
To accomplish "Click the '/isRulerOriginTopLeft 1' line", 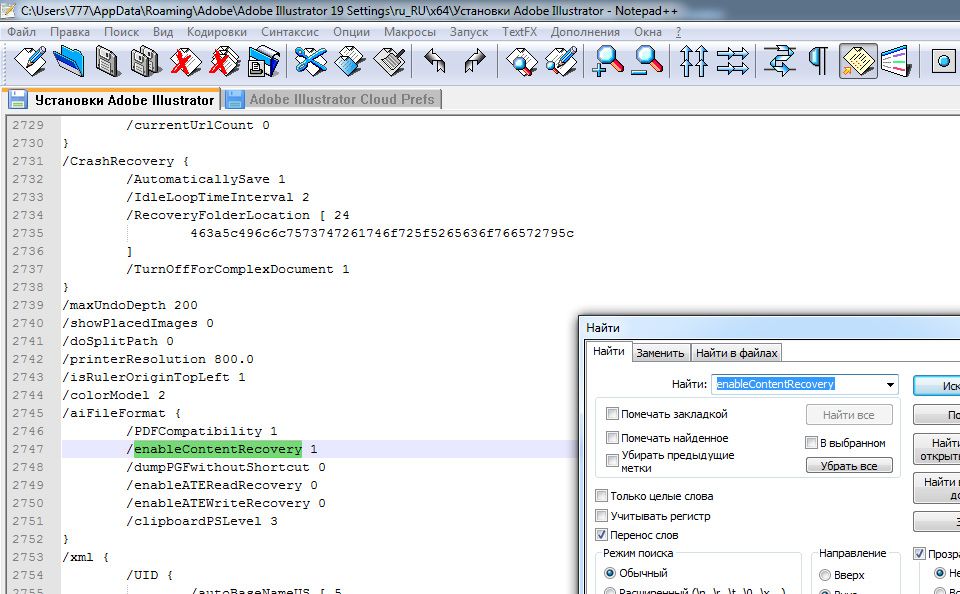I will pos(154,377).
